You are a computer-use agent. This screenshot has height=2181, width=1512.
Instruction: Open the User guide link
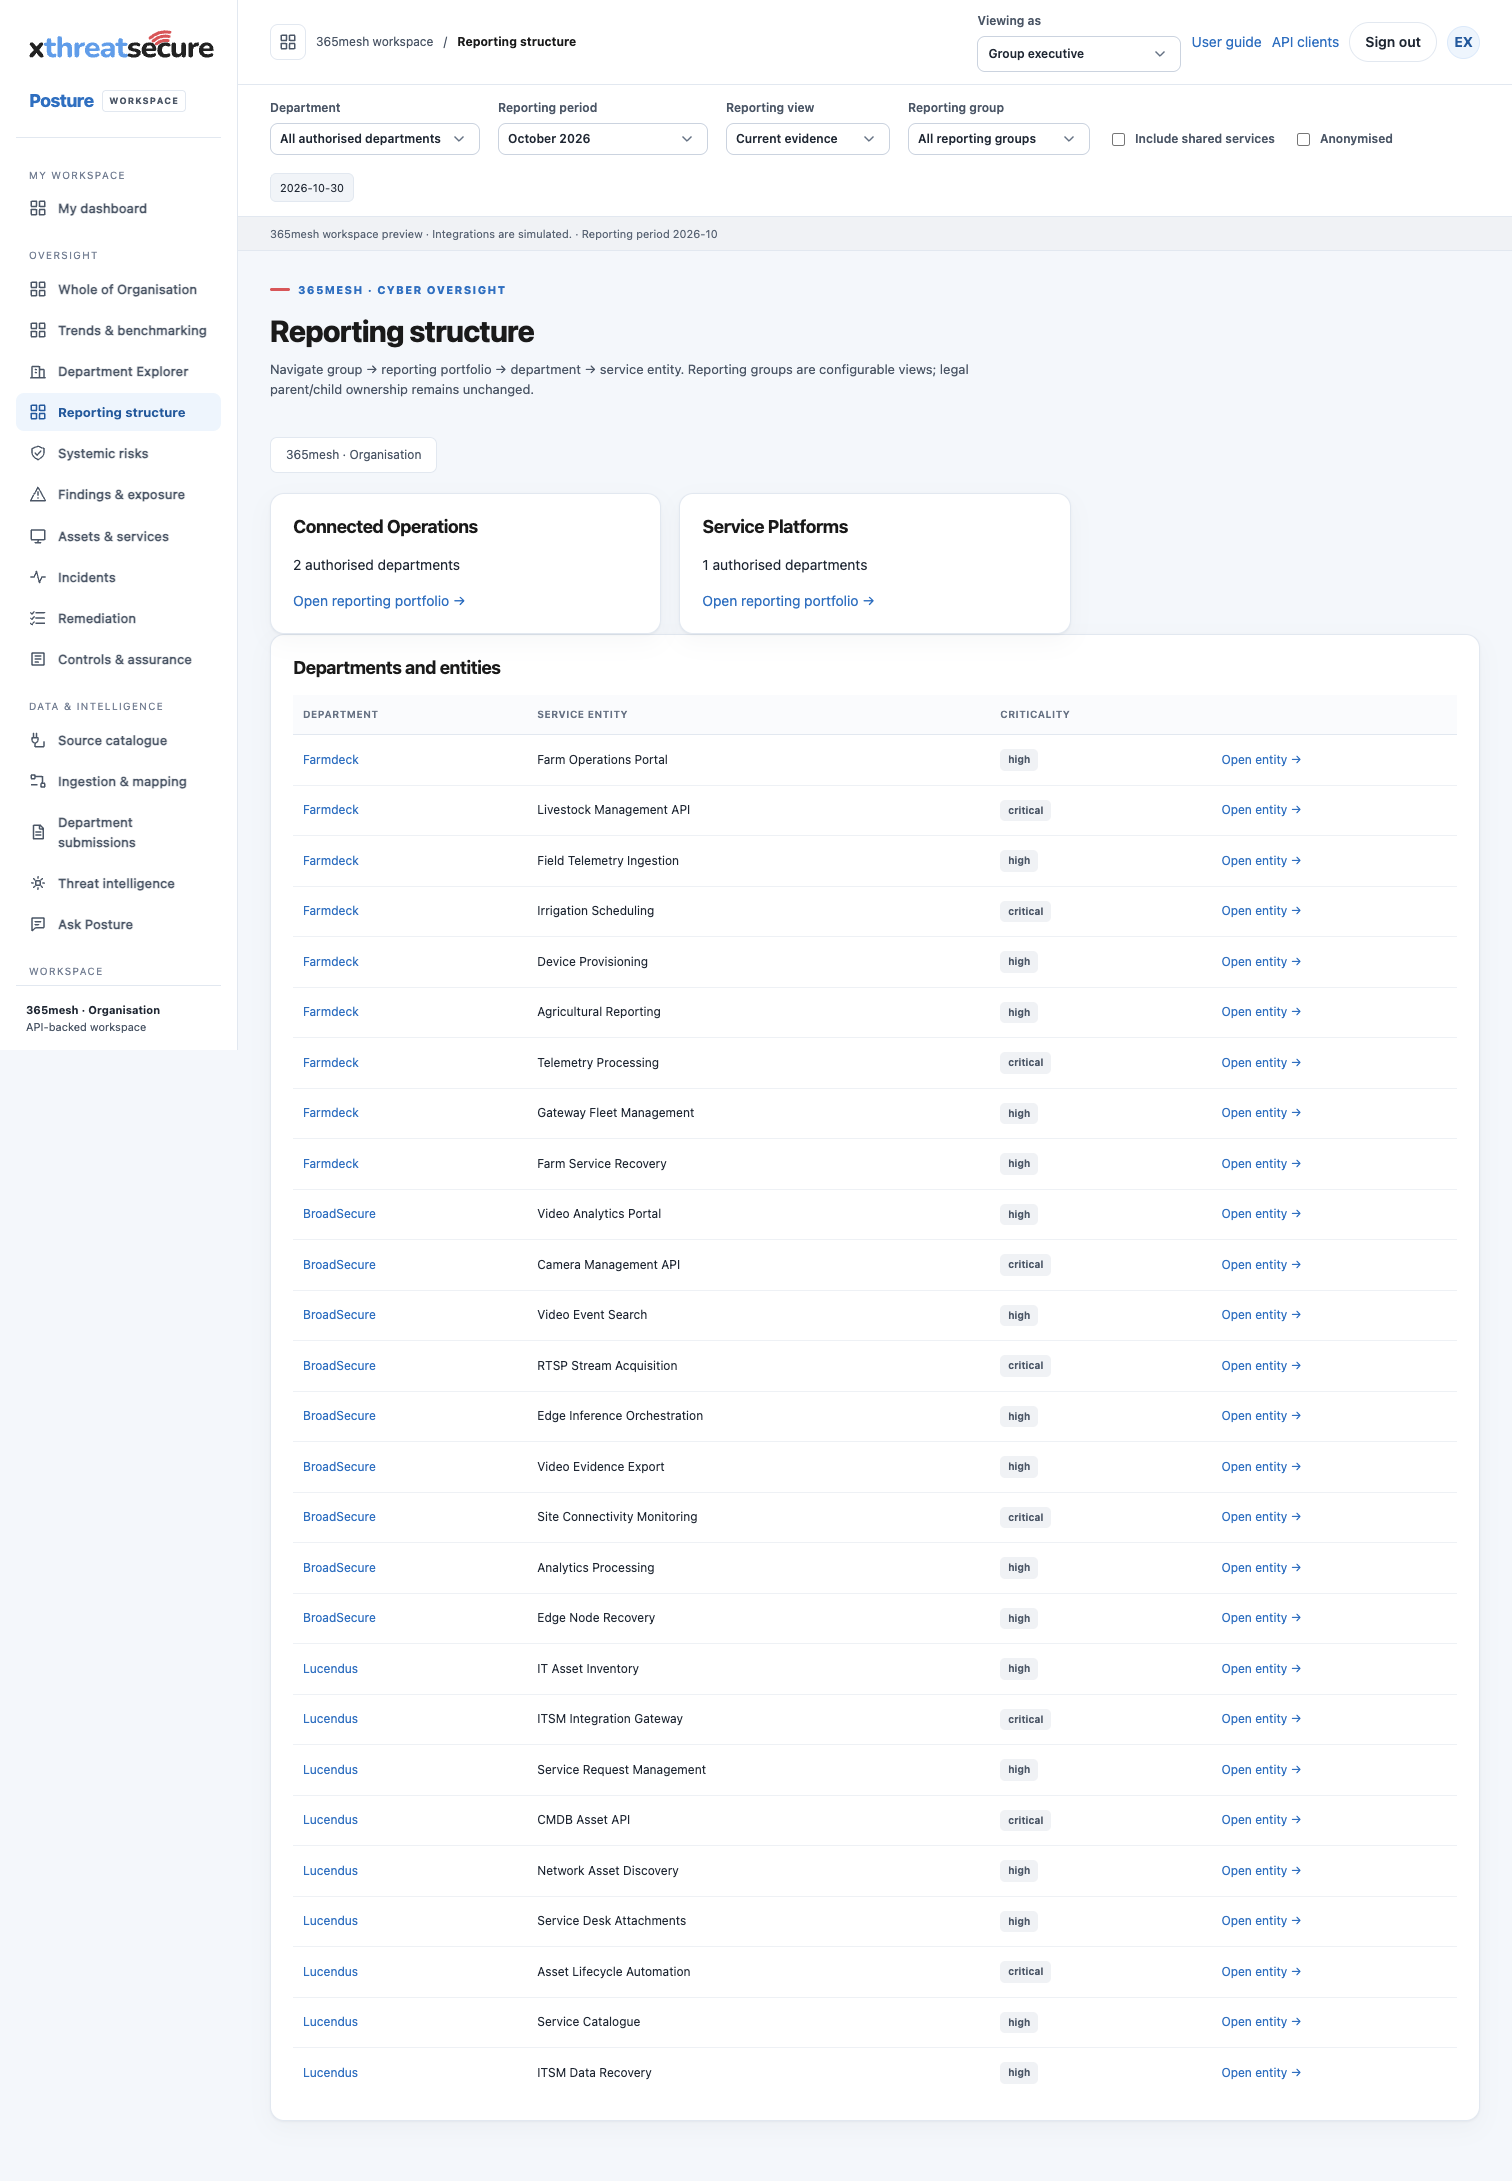pyautogui.click(x=1226, y=42)
